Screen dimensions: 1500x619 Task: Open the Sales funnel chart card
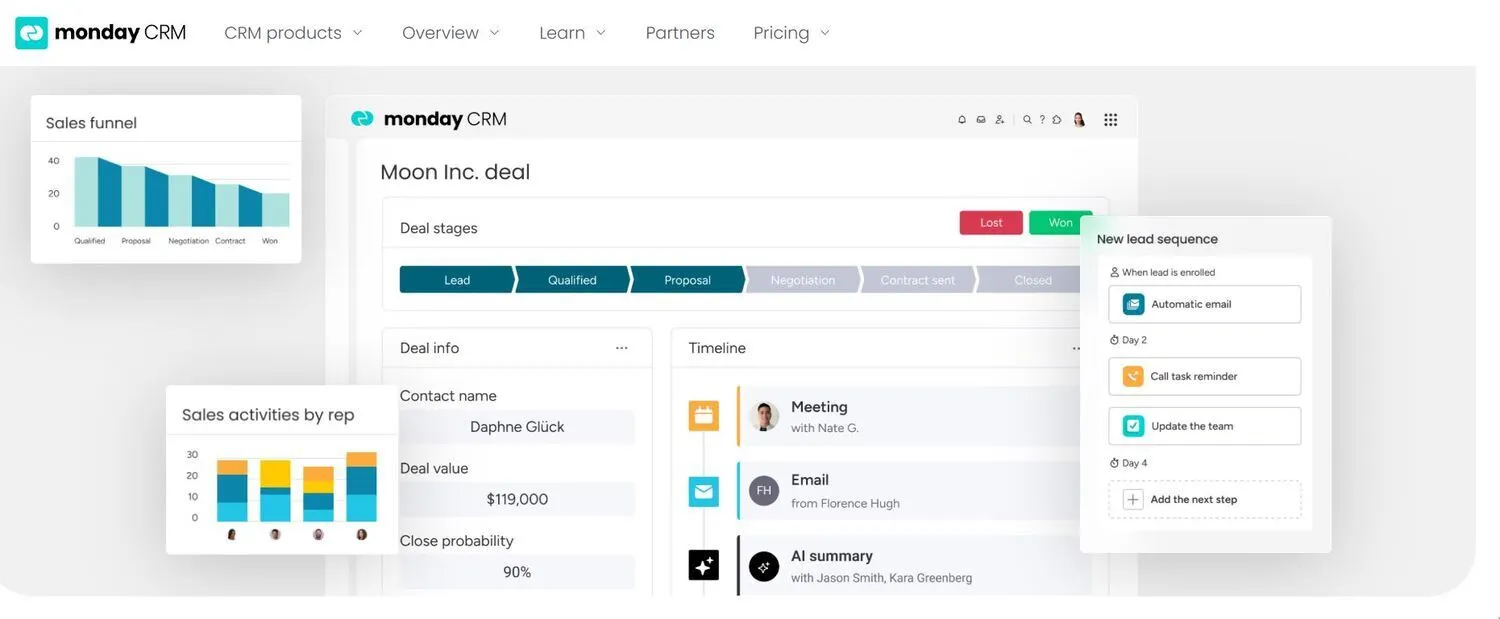166,179
